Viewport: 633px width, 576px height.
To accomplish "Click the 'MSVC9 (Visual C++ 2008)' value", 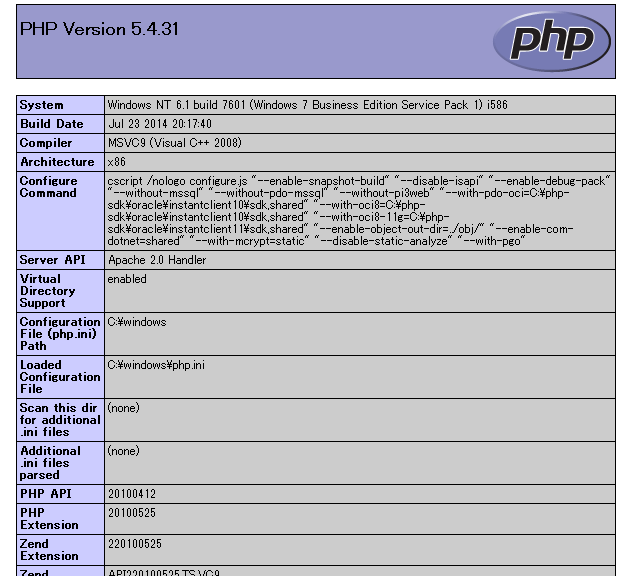I will 174,143.
